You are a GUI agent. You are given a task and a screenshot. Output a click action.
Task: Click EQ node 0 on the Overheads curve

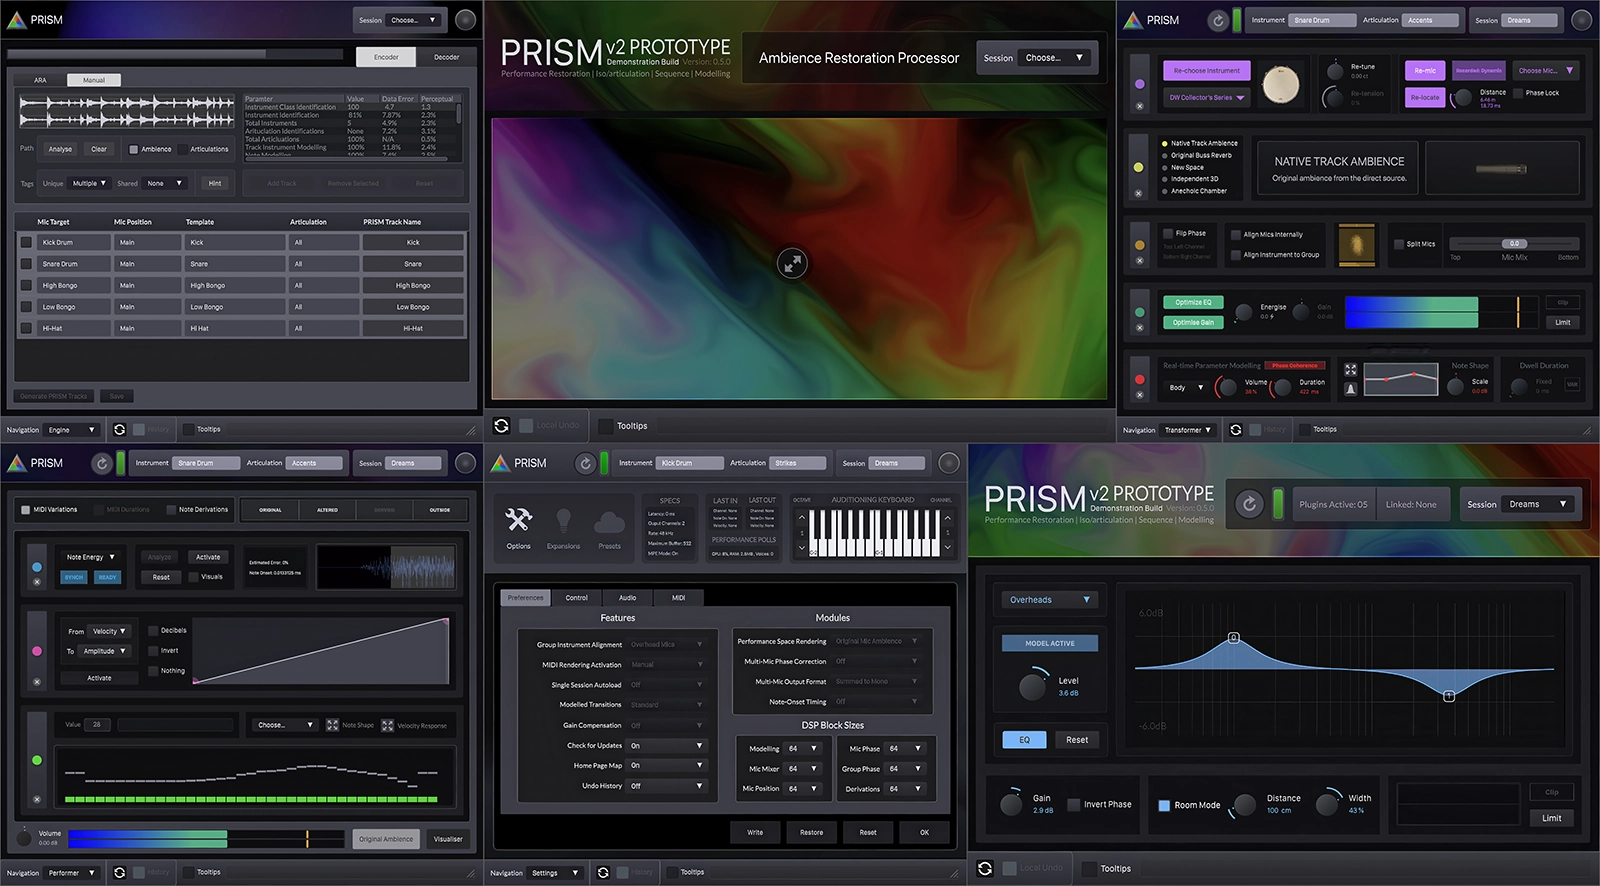click(1233, 638)
